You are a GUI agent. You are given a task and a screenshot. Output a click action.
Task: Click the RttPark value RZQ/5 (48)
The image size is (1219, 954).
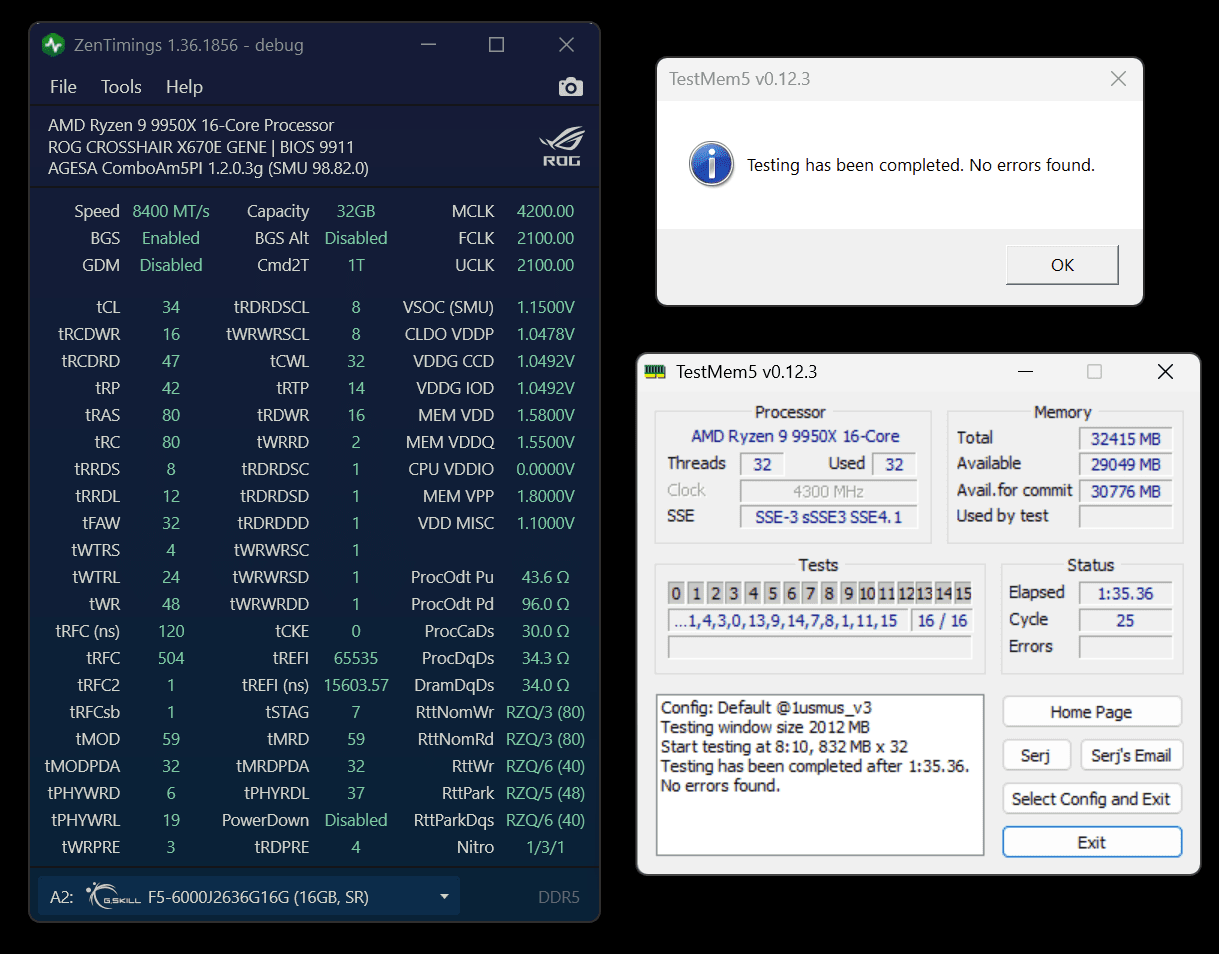tap(546, 793)
